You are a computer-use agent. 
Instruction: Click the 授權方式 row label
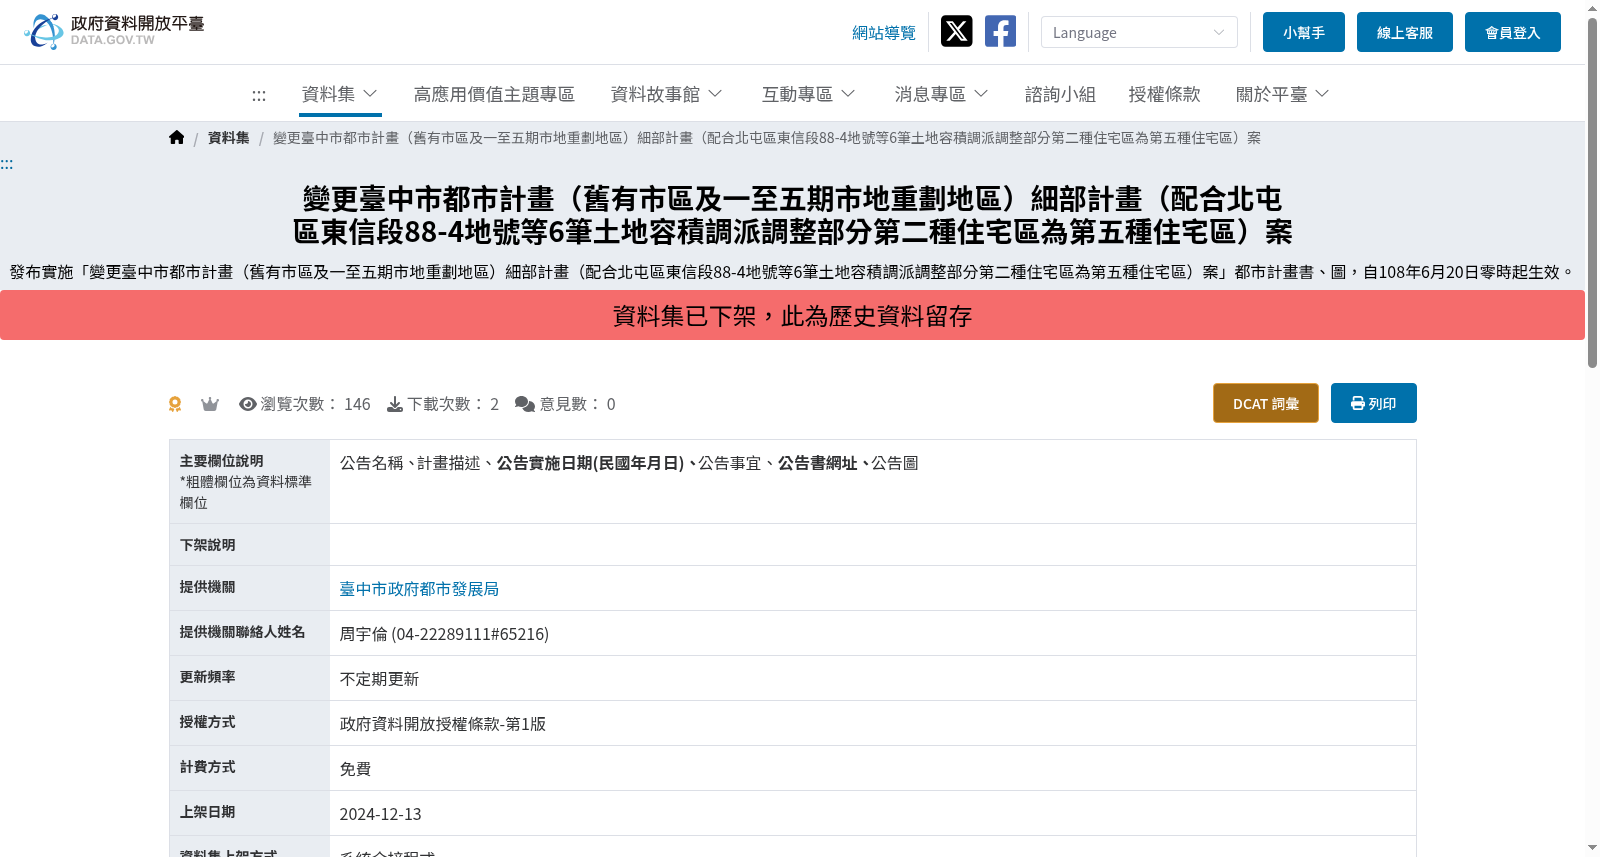pos(208,722)
